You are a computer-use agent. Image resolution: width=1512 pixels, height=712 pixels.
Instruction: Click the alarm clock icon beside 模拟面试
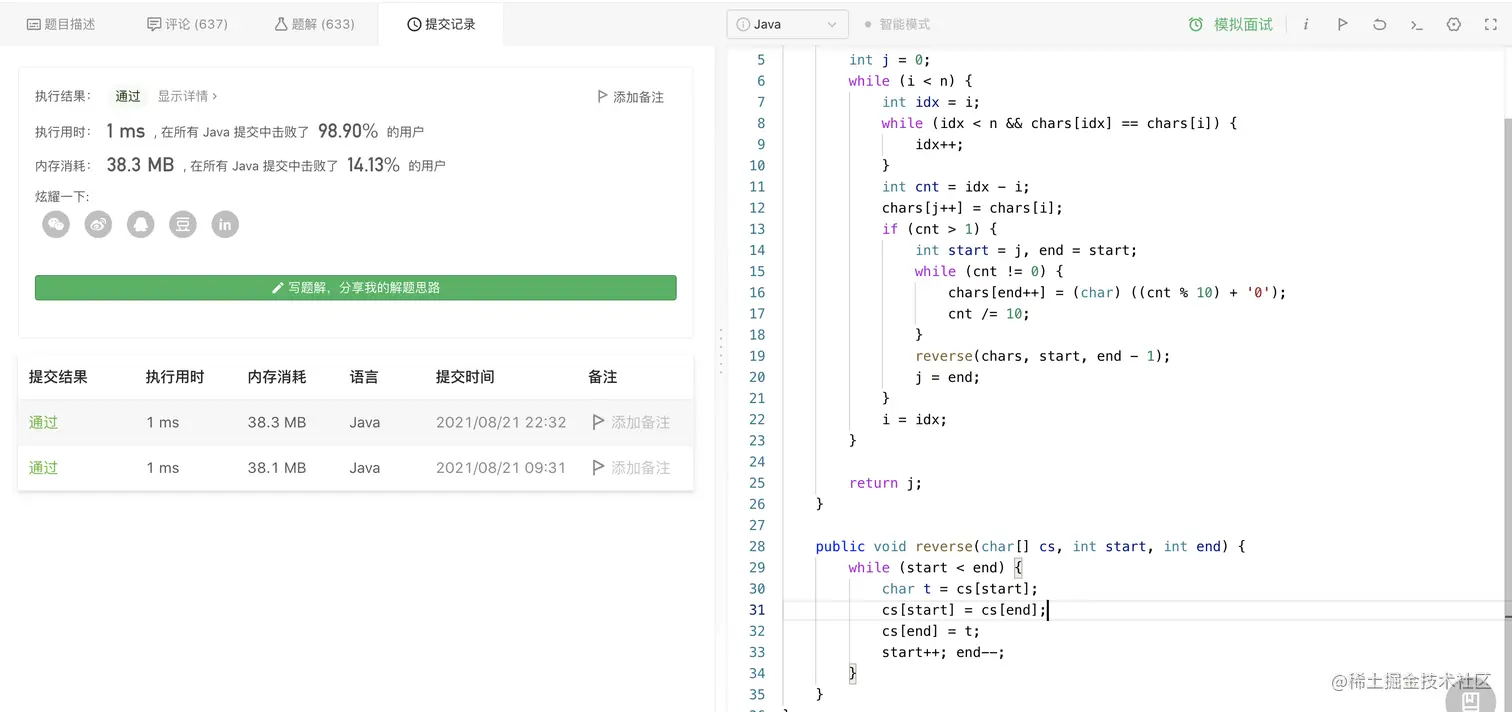1196,24
